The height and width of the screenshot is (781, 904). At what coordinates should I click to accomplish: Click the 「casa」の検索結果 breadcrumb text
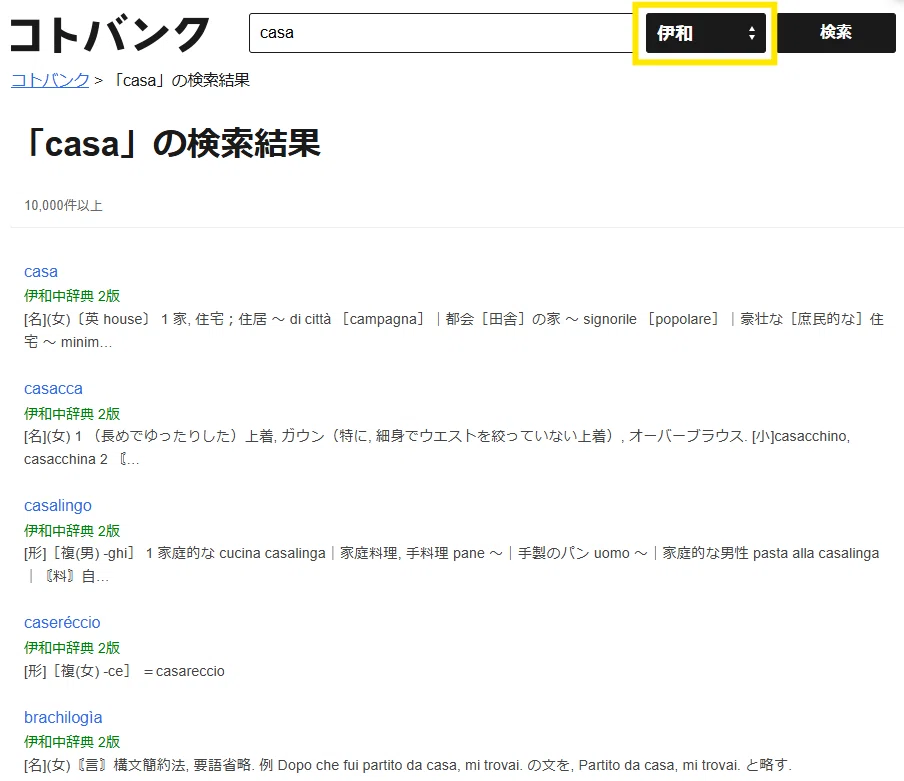[180, 80]
